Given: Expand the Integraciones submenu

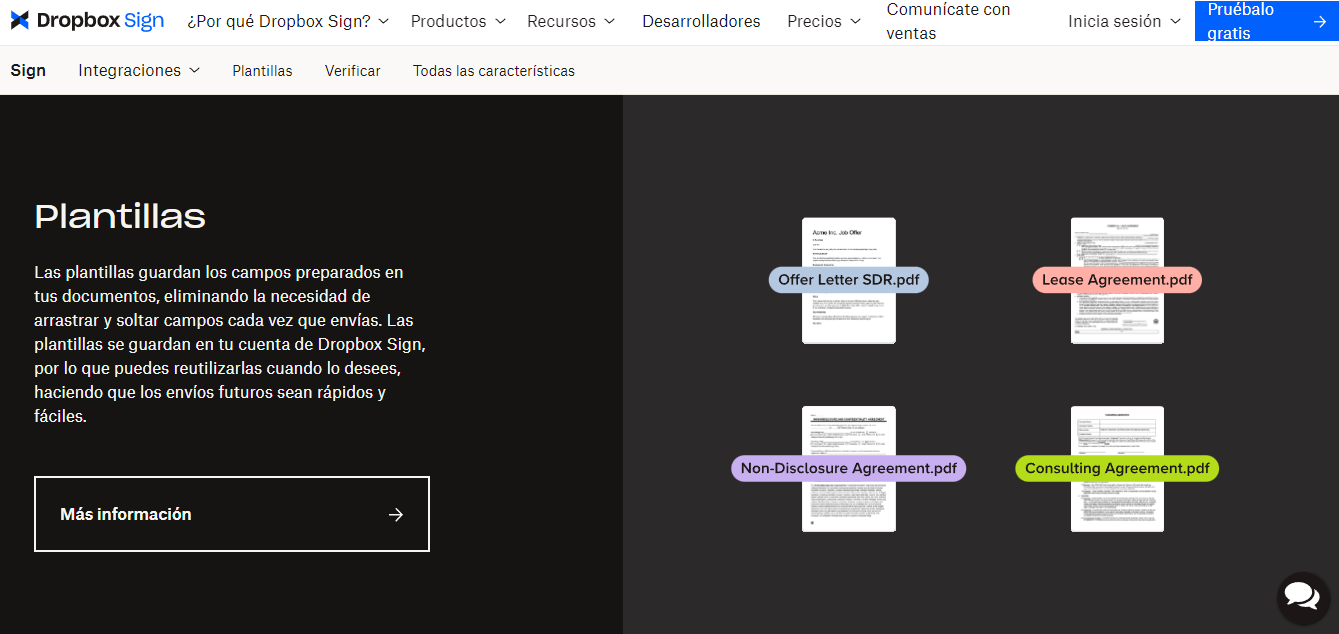Looking at the screenshot, I should (x=139, y=70).
